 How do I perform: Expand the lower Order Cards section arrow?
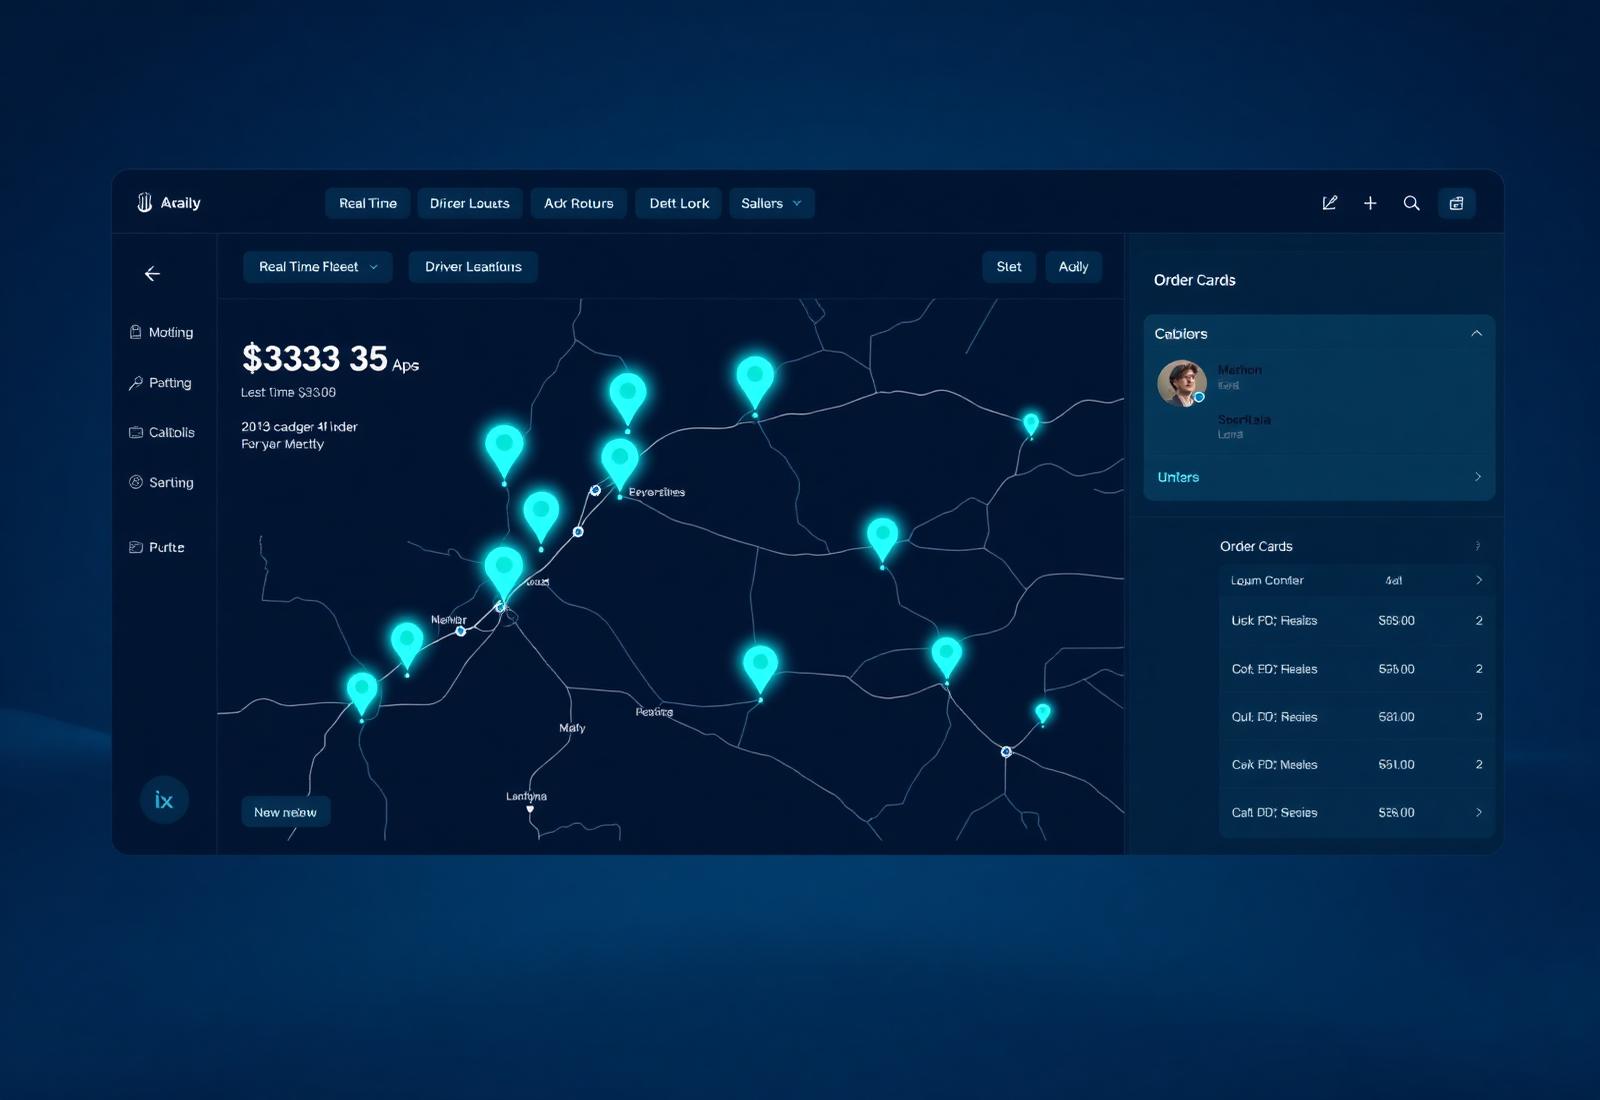point(1477,546)
